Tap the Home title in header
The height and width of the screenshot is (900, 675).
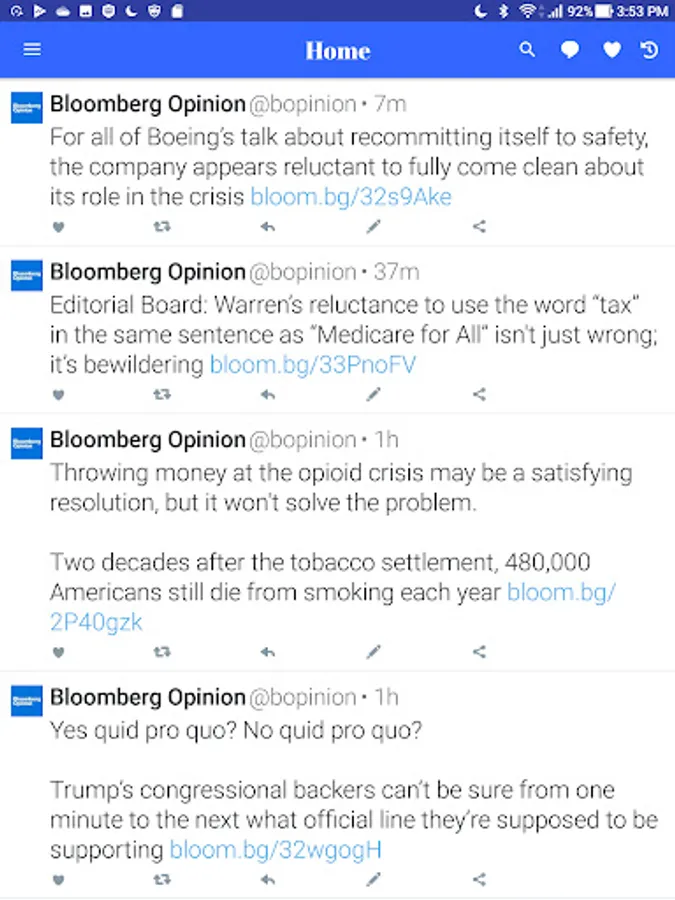(338, 50)
